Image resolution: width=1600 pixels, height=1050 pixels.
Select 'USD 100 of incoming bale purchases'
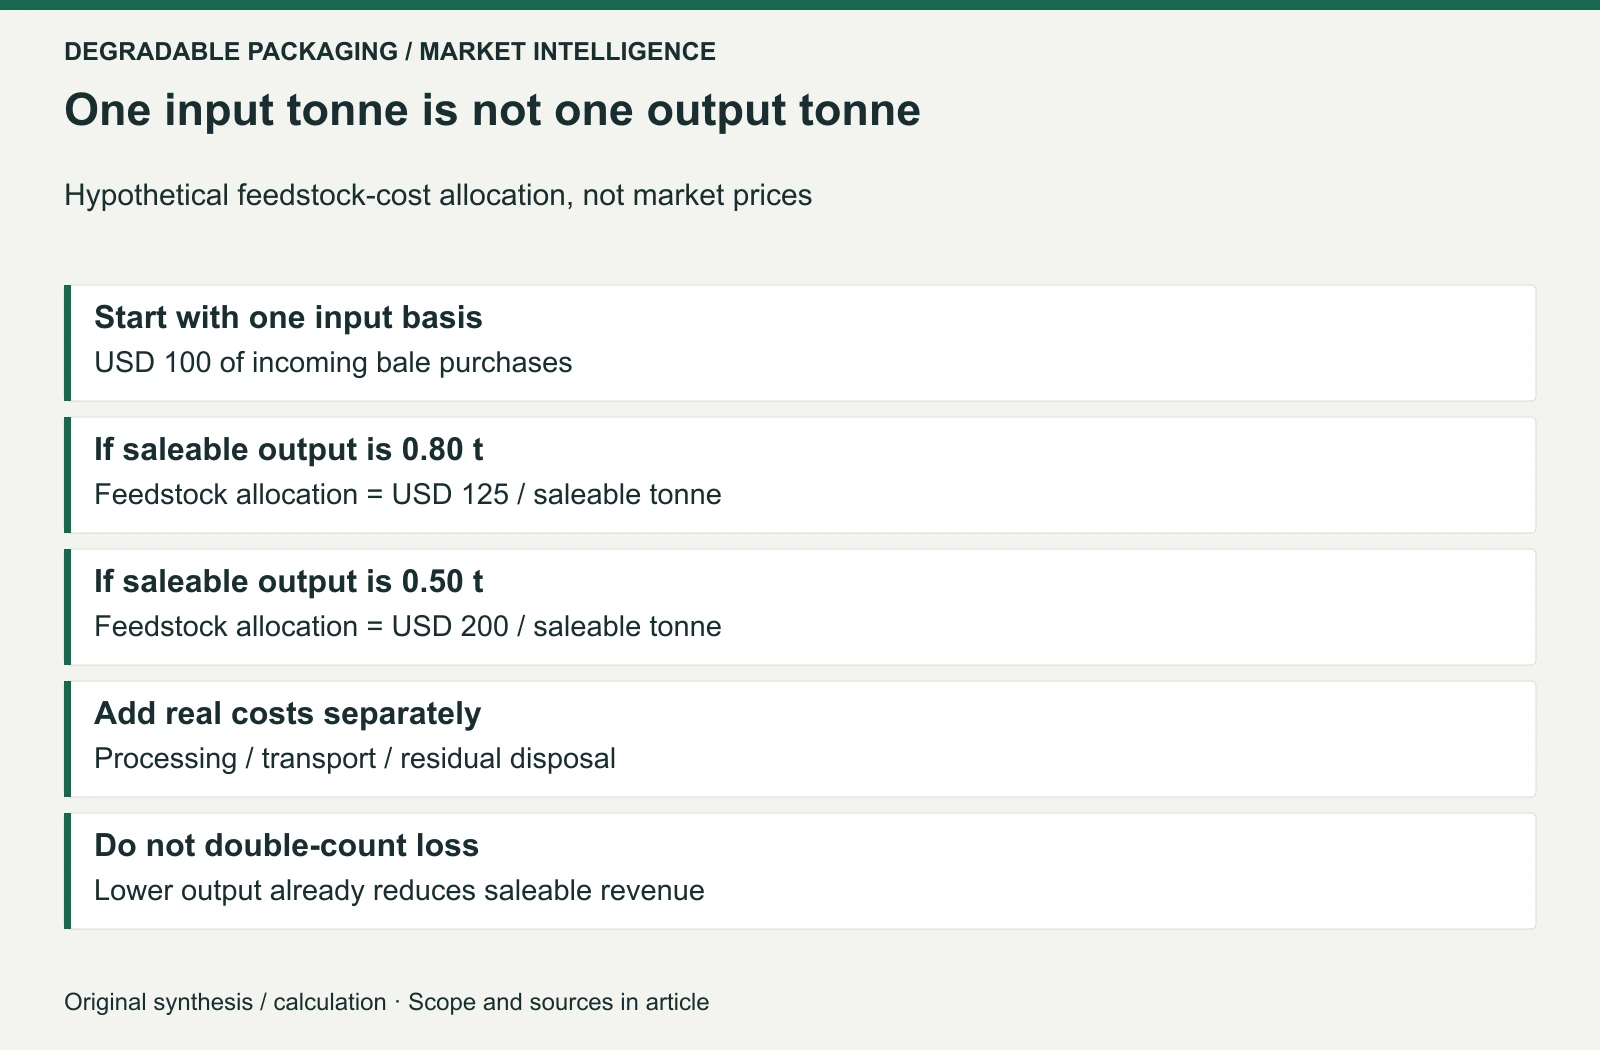coord(333,362)
